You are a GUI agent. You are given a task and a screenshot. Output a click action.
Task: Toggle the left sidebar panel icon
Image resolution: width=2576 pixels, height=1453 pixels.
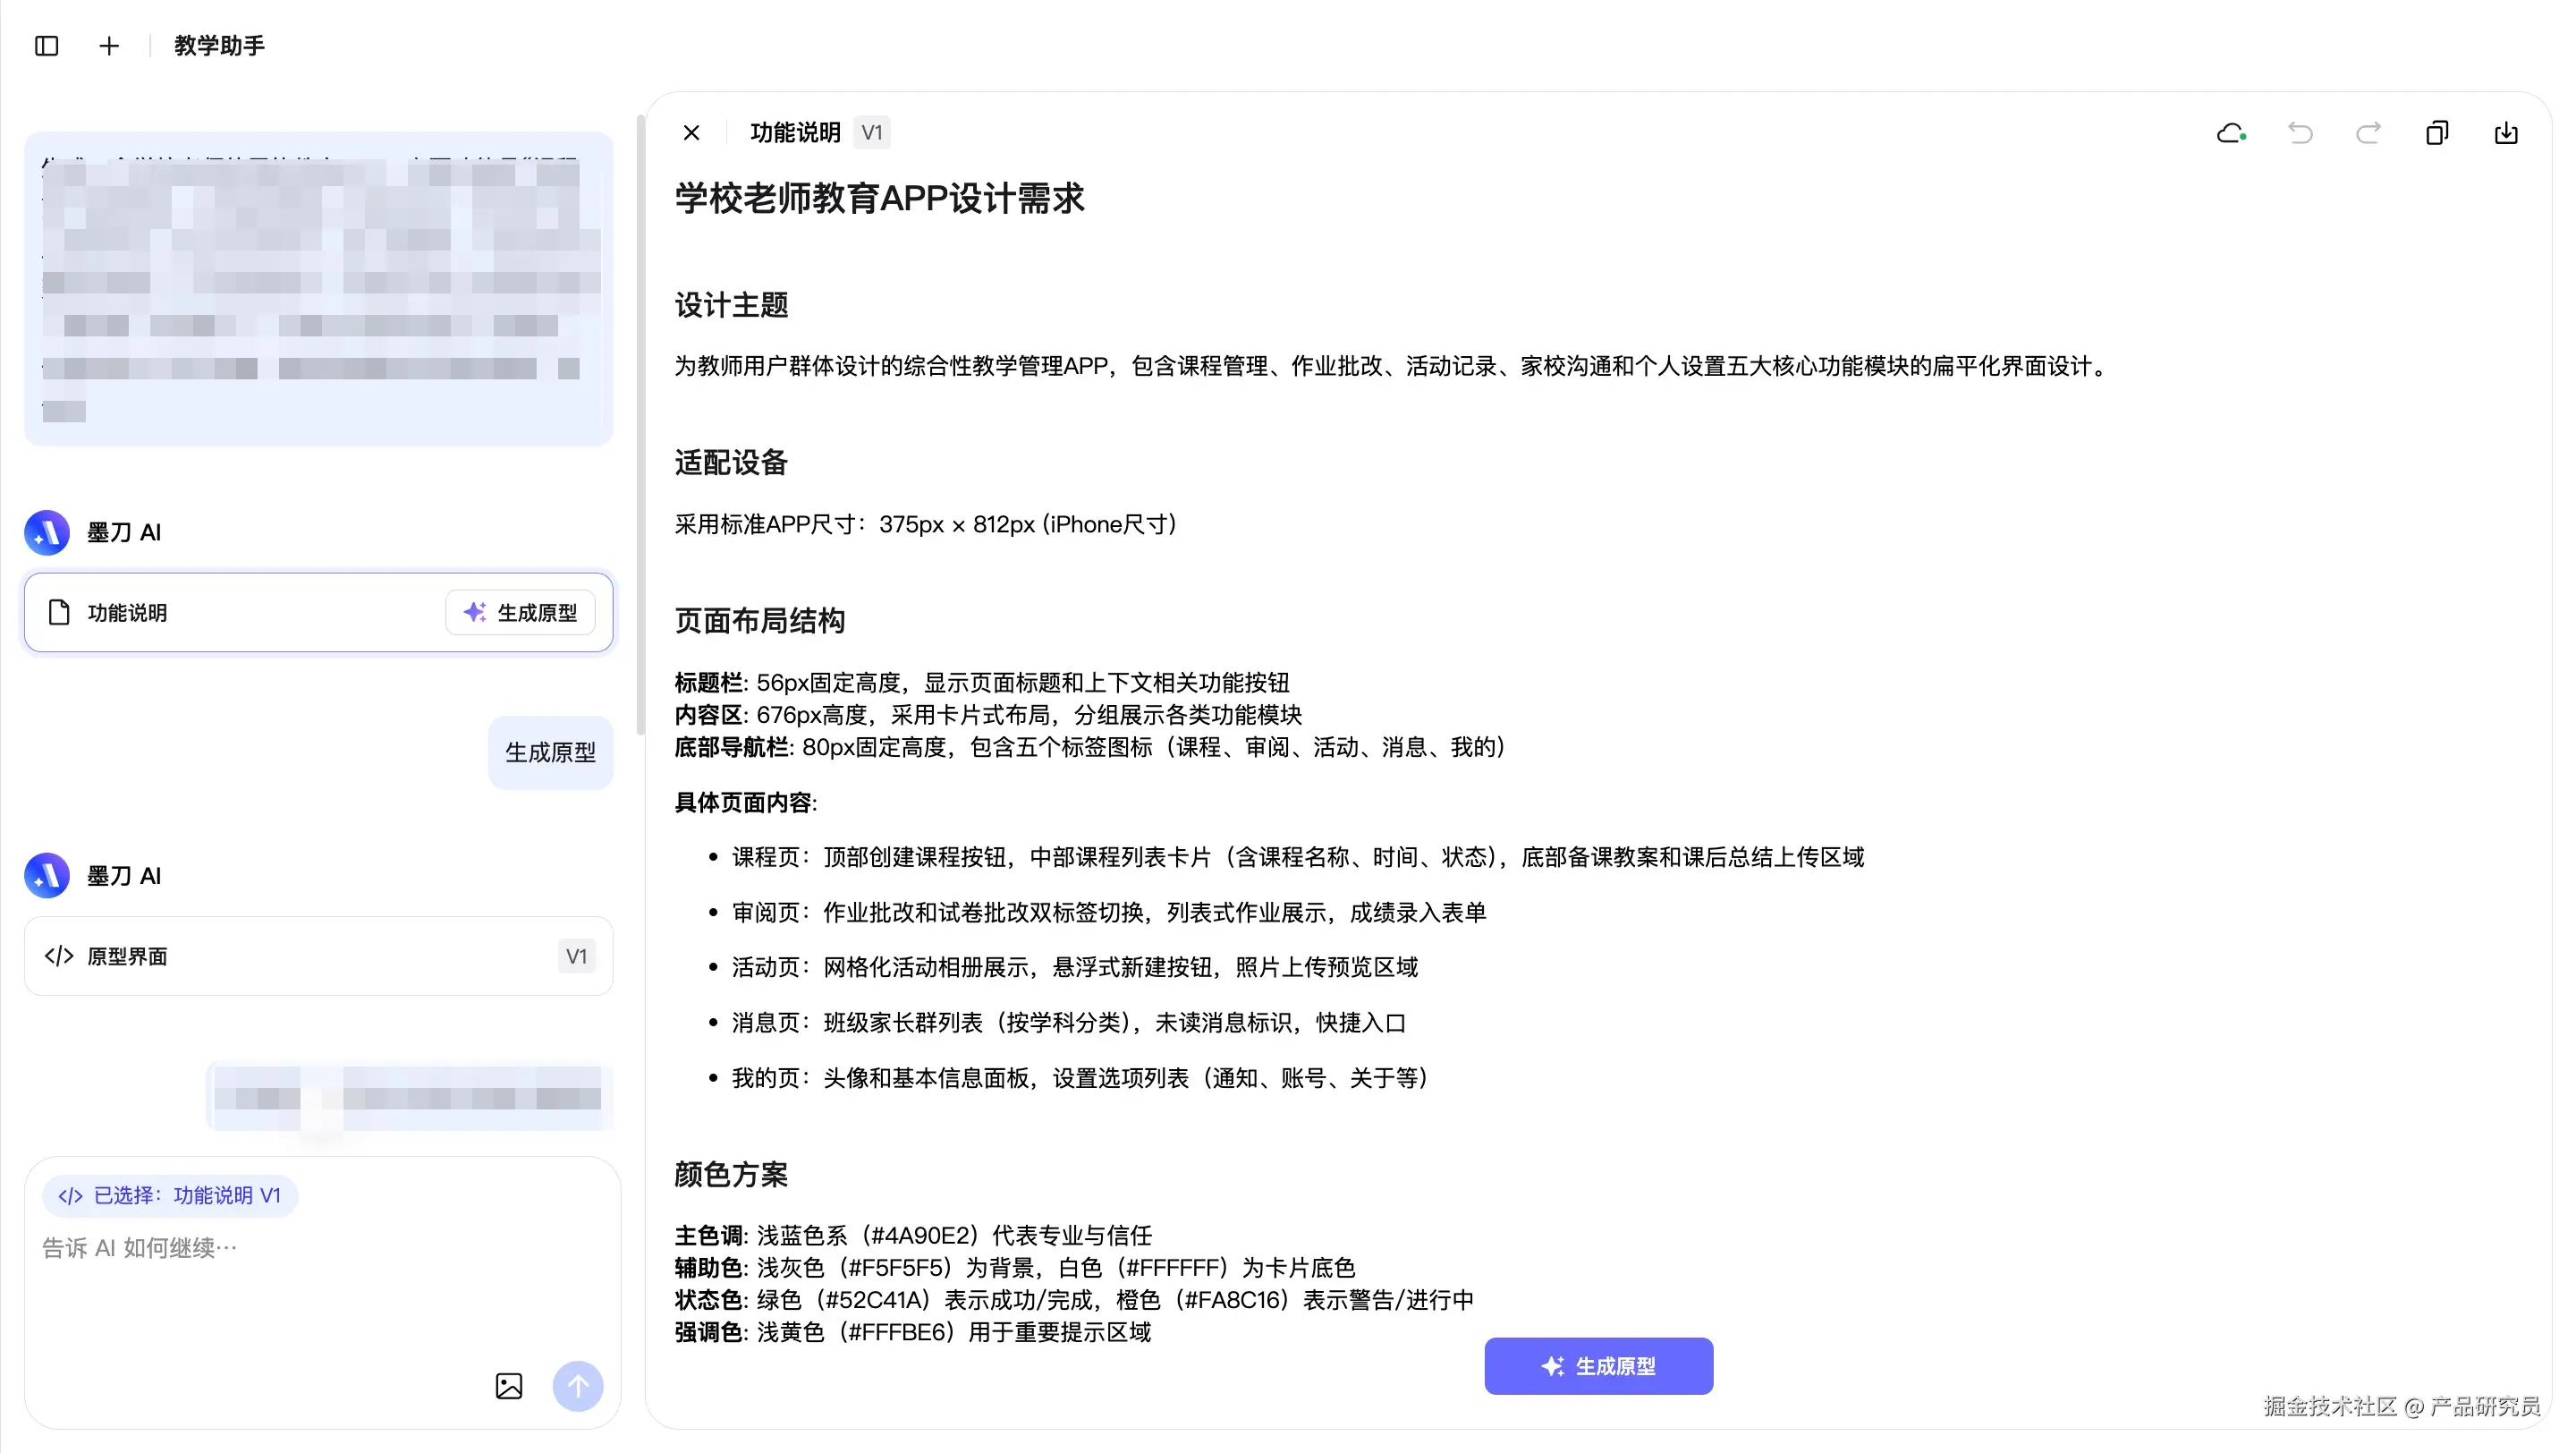[x=46, y=46]
